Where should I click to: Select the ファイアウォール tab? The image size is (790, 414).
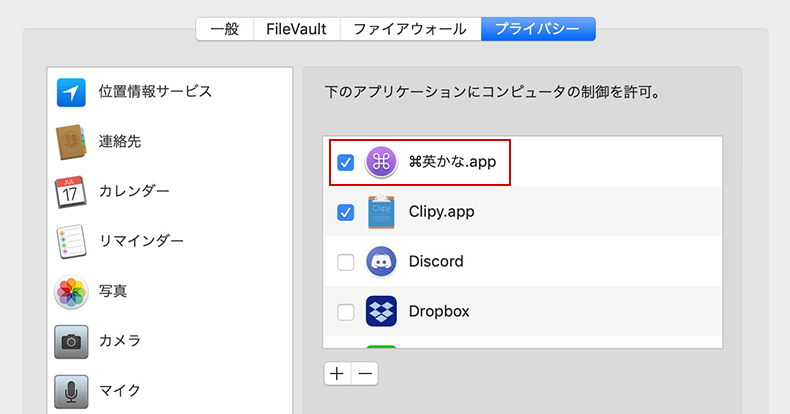(410, 29)
